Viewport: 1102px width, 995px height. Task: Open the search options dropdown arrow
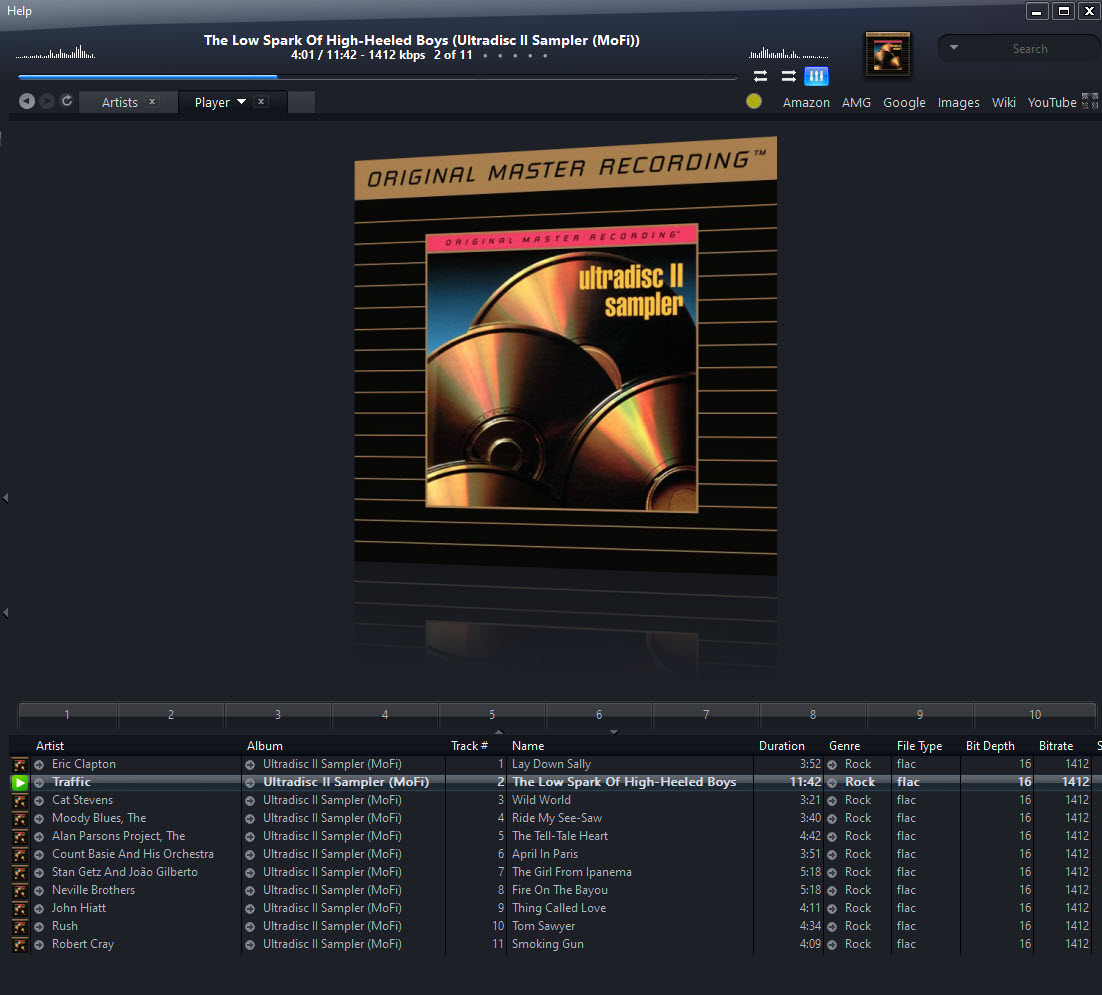tap(954, 48)
